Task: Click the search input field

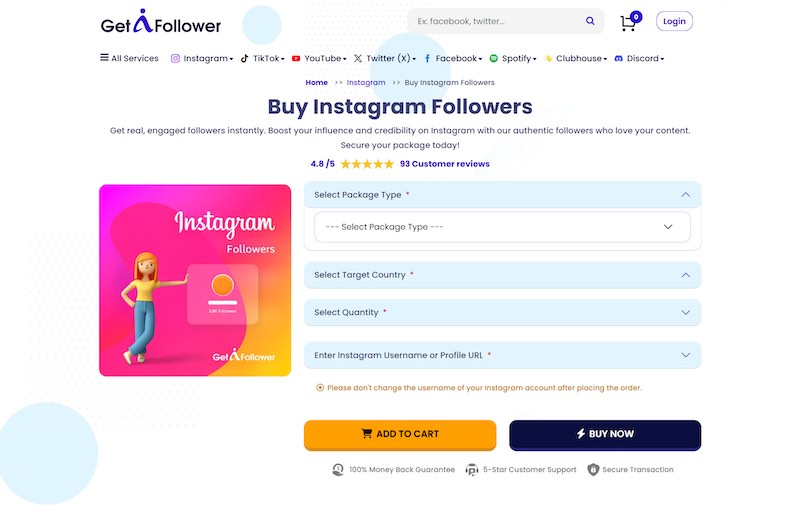Action: [x=495, y=21]
